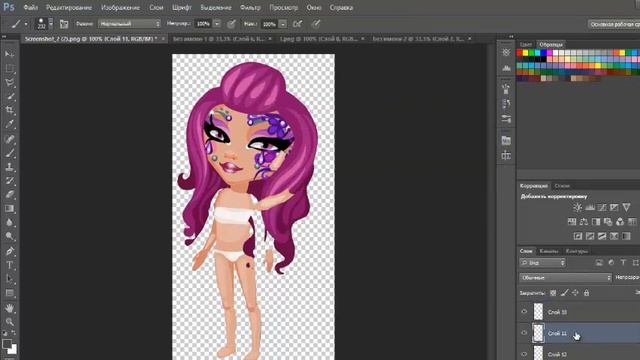Toggle type layer filter T icon
The height and width of the screenshot is (360, 640).
pyautogui.click(x=623, y=263)
